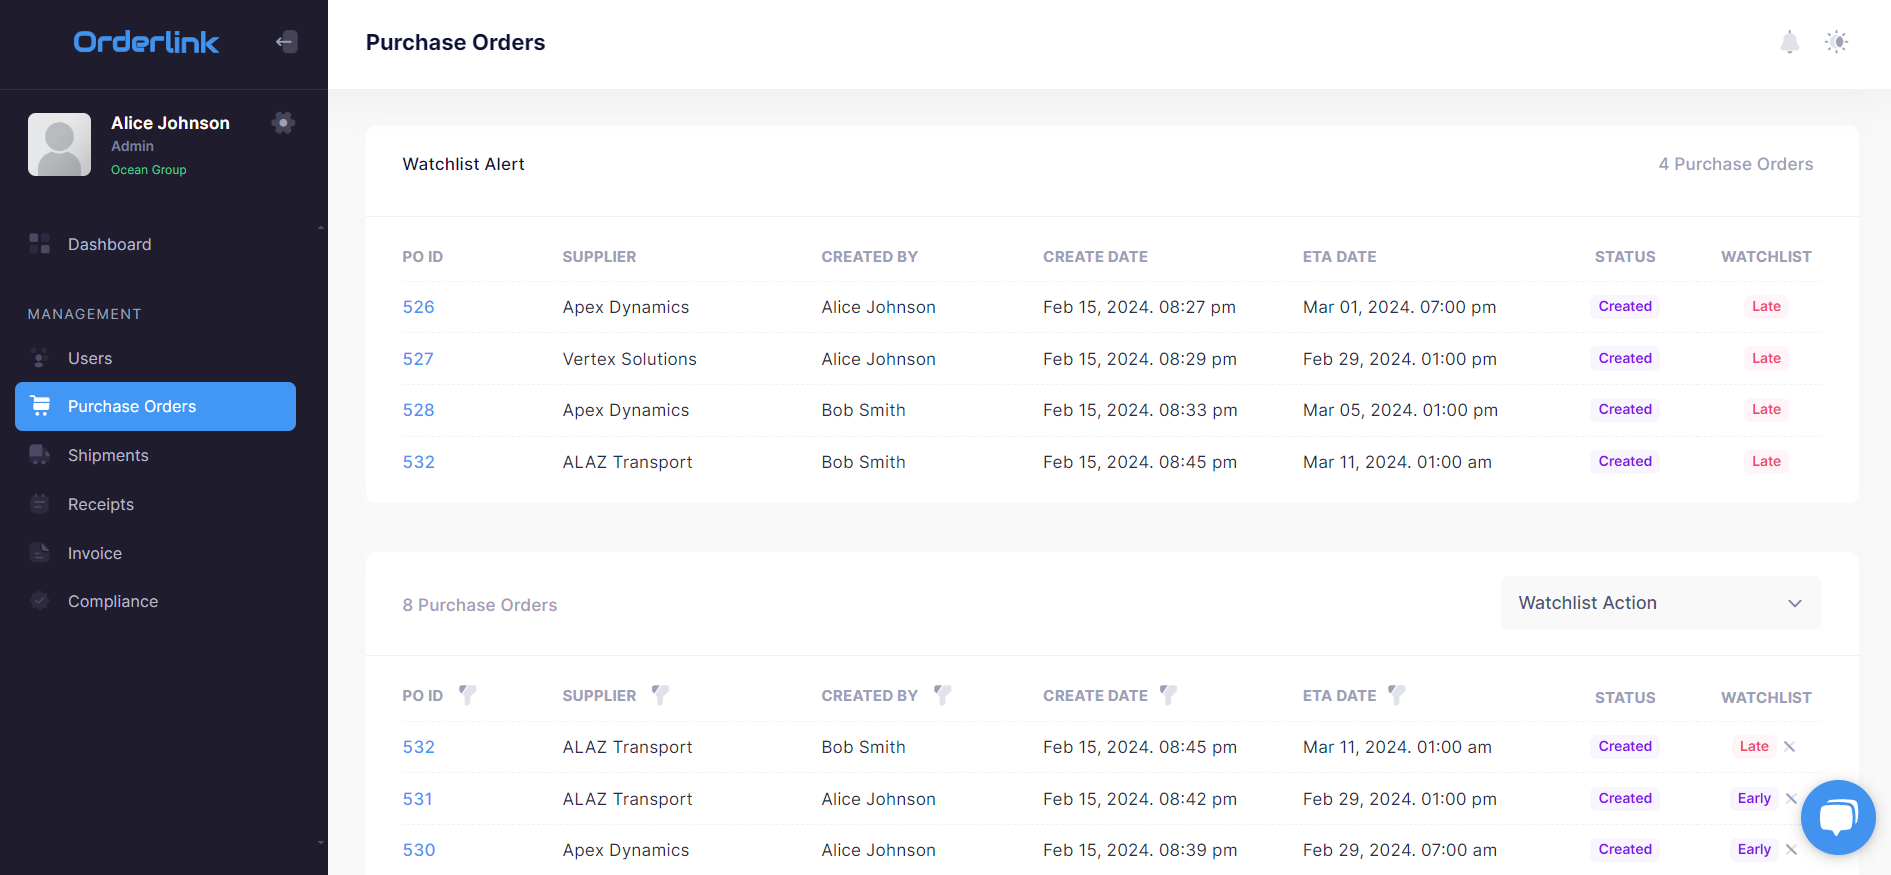The width and height of the screenshot is (1891, 875).
Task: Remove PO 532 from watchlist
Action: 1790,747
